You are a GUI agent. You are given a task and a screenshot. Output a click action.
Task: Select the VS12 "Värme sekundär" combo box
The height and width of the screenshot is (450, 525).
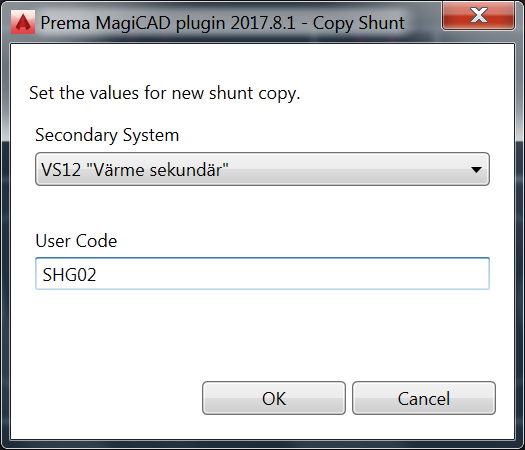click(x=262, y=169)
